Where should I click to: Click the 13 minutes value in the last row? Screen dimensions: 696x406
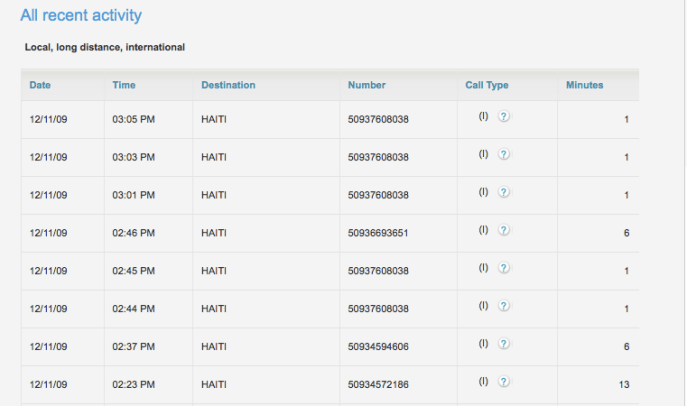click(x=624, y=385)
